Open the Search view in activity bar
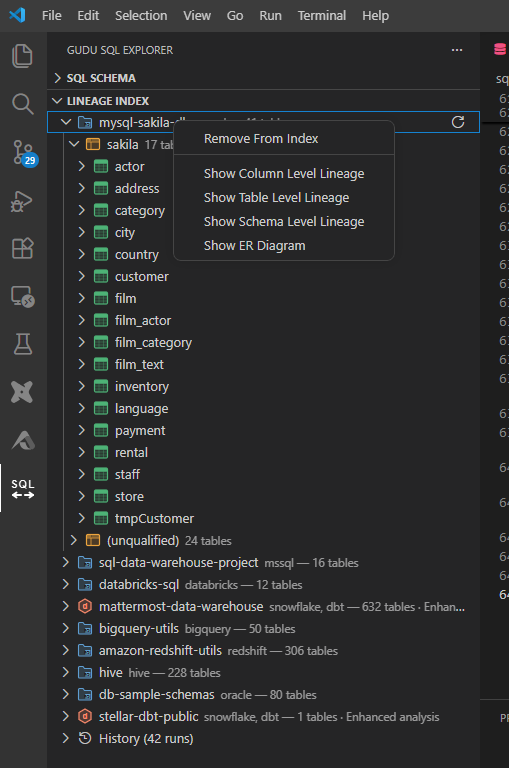The width and height of the screenshot is (509, 768). pyautogui.click(x=23, y=104)
